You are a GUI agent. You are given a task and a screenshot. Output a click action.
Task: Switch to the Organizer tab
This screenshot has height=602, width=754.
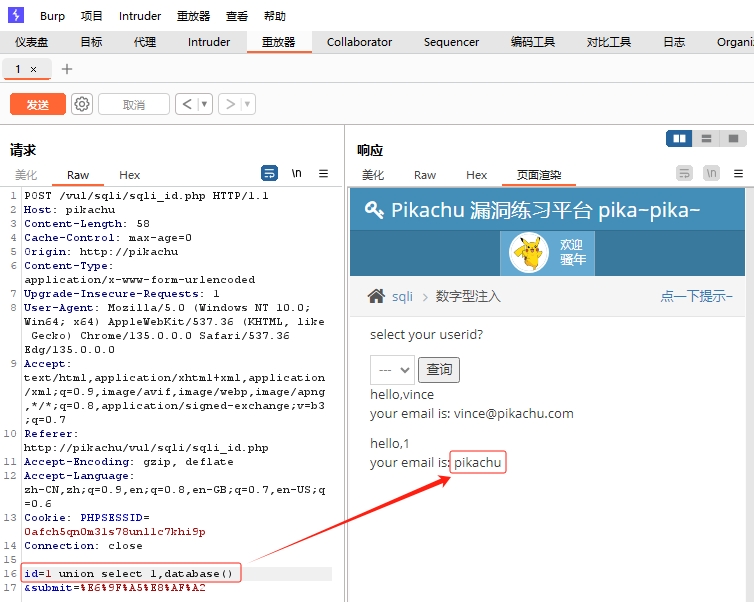click(735, 42)
